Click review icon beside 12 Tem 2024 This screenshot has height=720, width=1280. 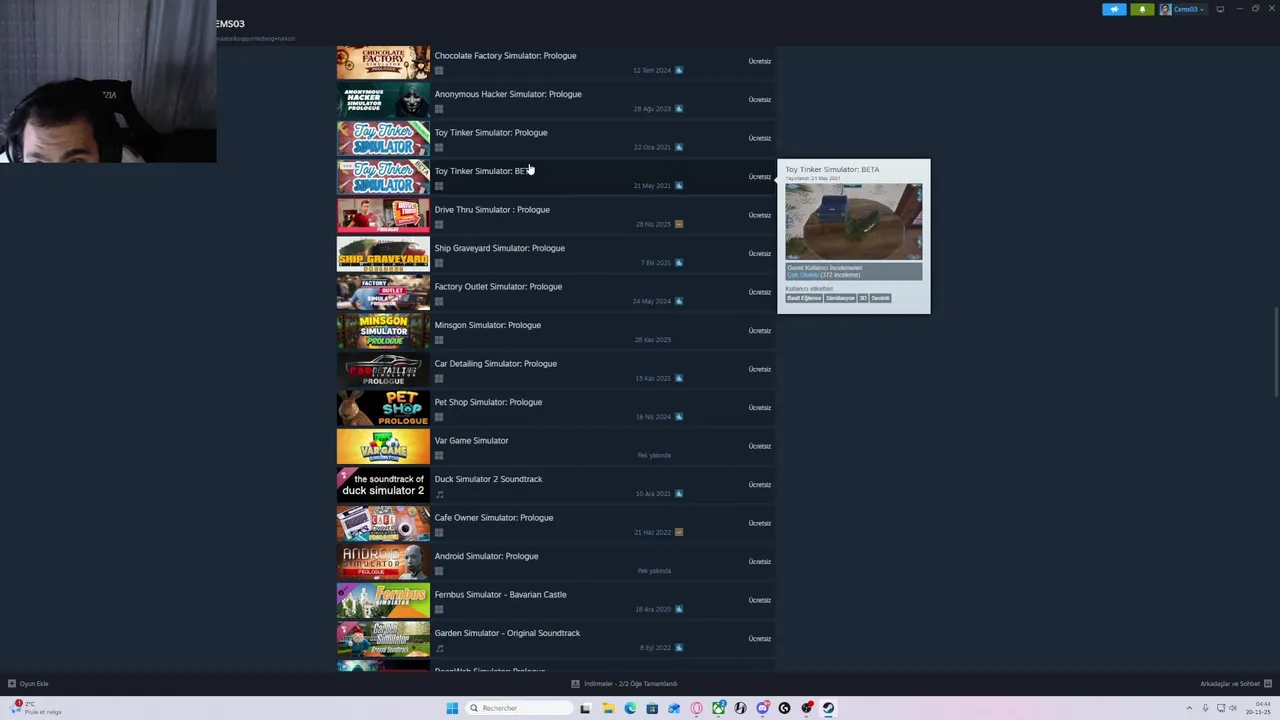pyautogui.click(x=679, y=71)
